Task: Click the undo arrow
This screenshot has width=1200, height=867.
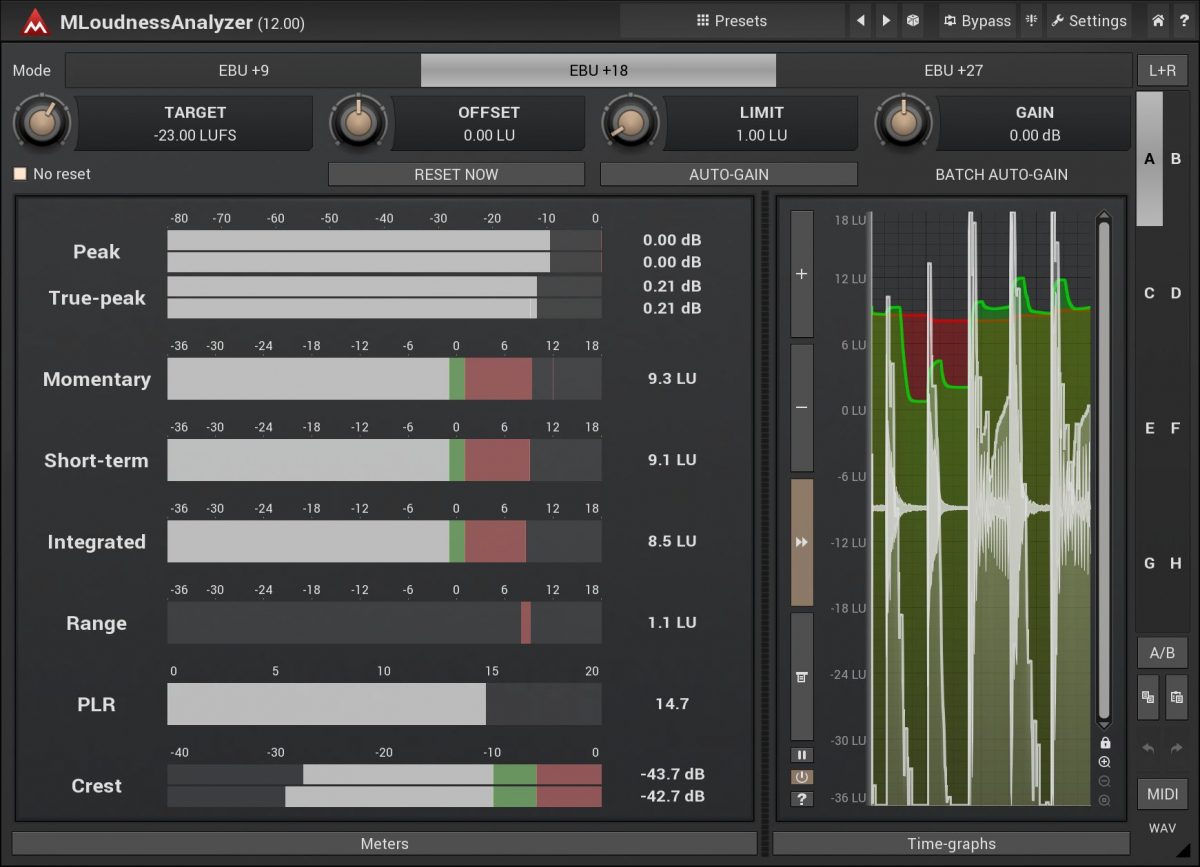Action: (x=1149, y=748)
